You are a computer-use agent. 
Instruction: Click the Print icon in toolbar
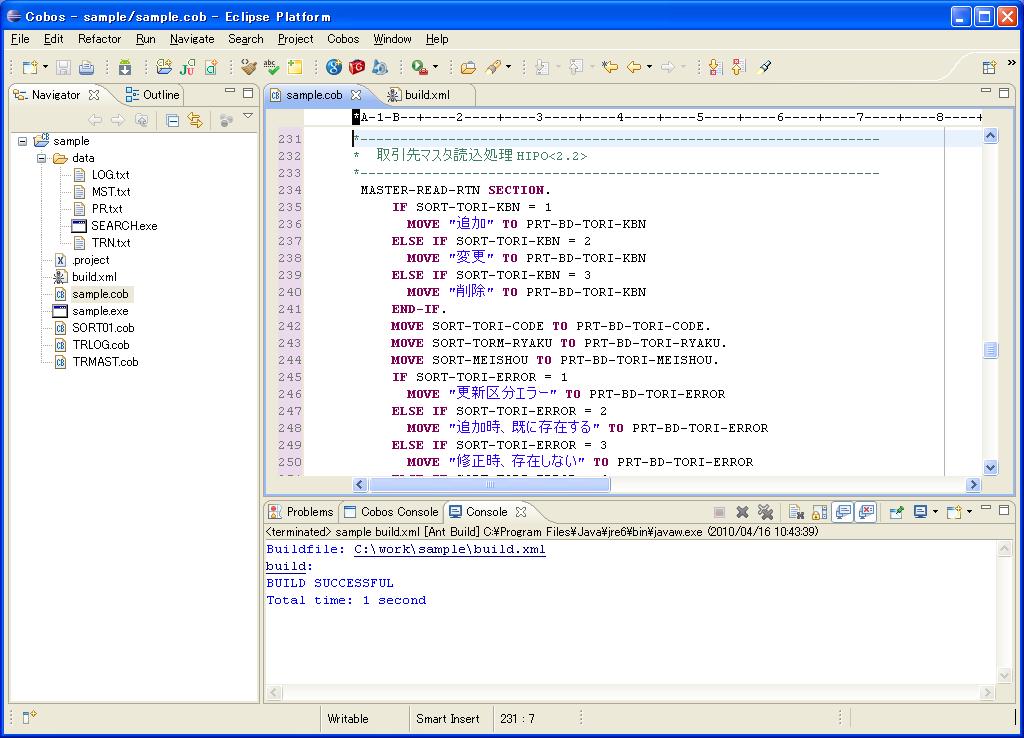click(86, 67)
